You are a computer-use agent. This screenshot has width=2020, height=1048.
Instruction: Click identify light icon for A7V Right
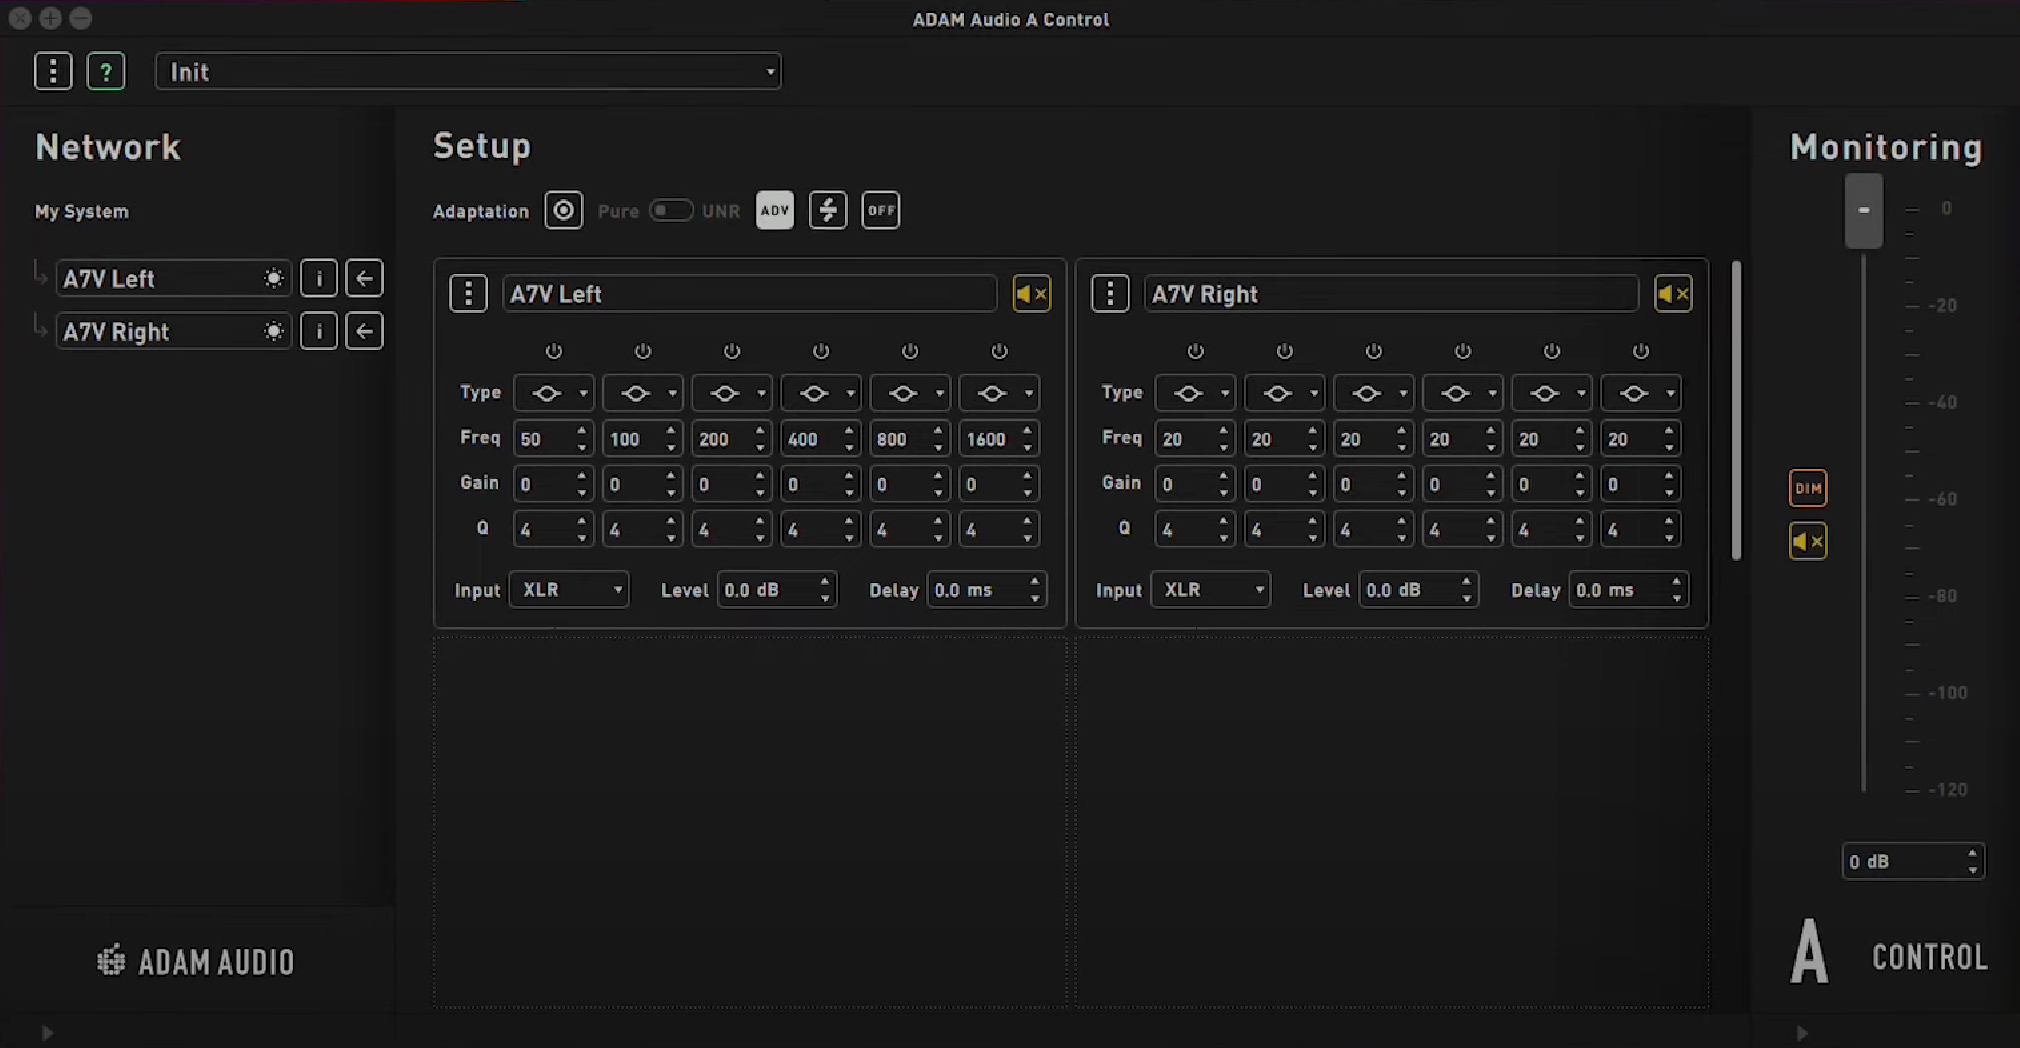pyautogui.click(x=273, y=331)
